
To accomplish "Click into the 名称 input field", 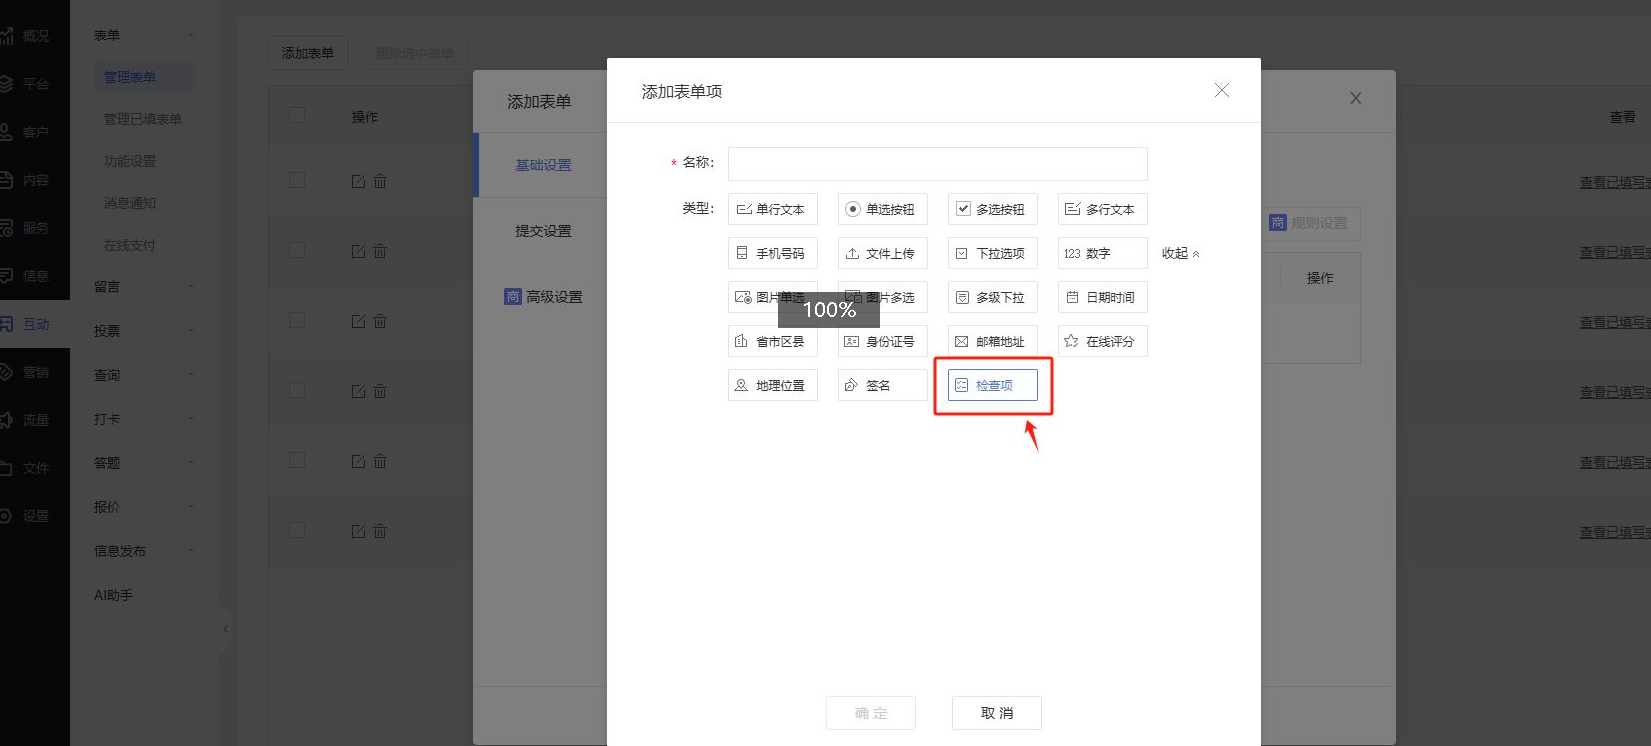I will click(x=937, y=164).
